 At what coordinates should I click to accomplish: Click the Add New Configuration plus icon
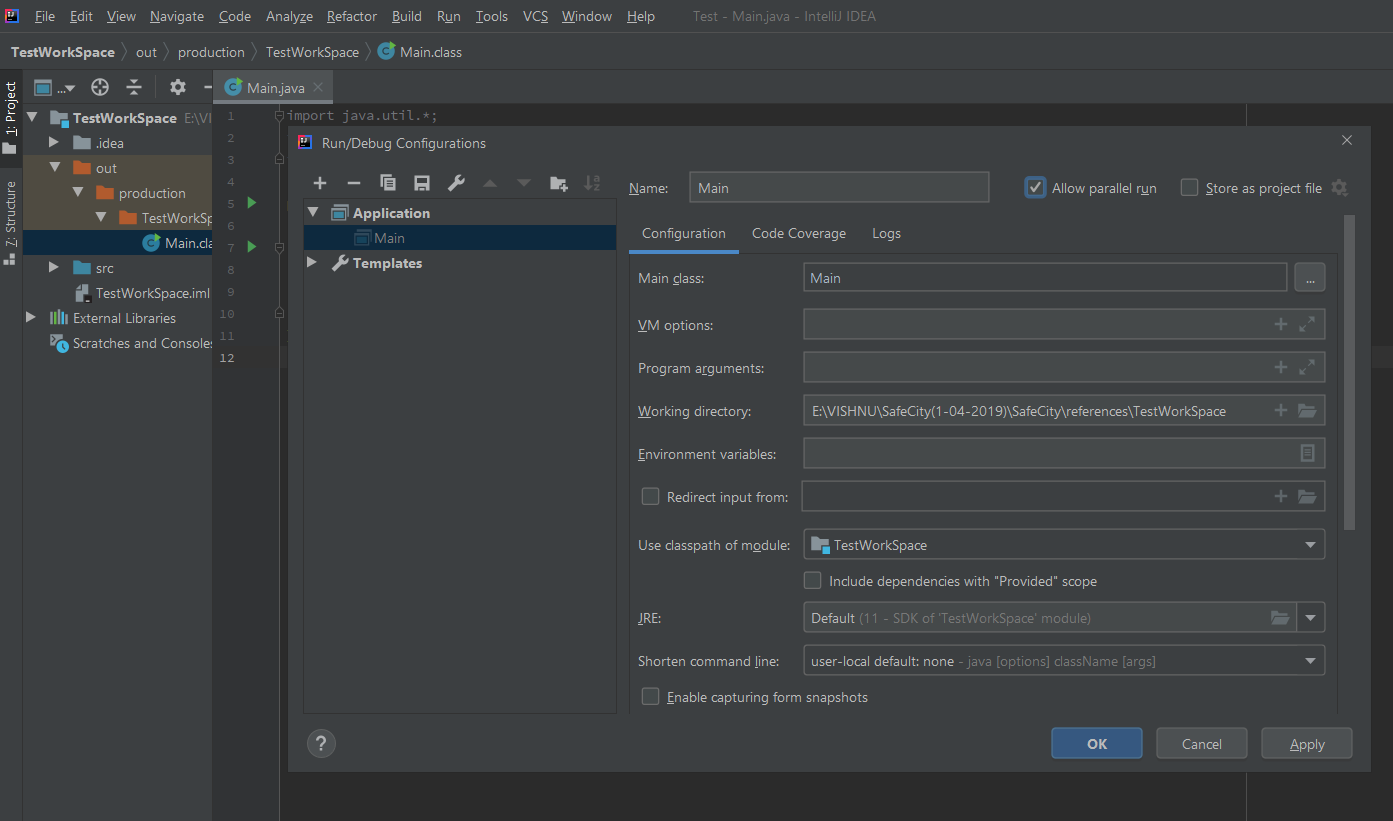(320, 183)
